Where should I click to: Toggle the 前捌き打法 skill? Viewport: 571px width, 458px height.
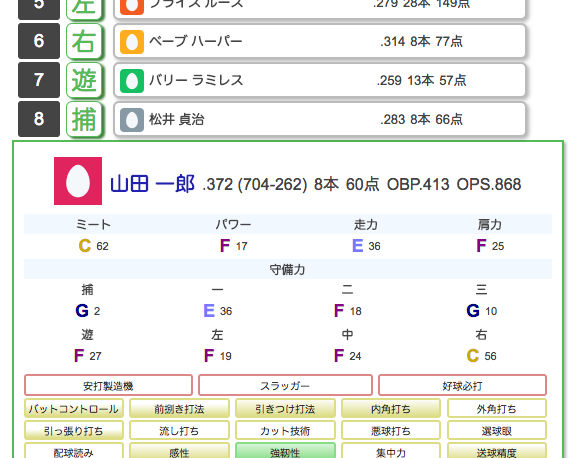179,408
